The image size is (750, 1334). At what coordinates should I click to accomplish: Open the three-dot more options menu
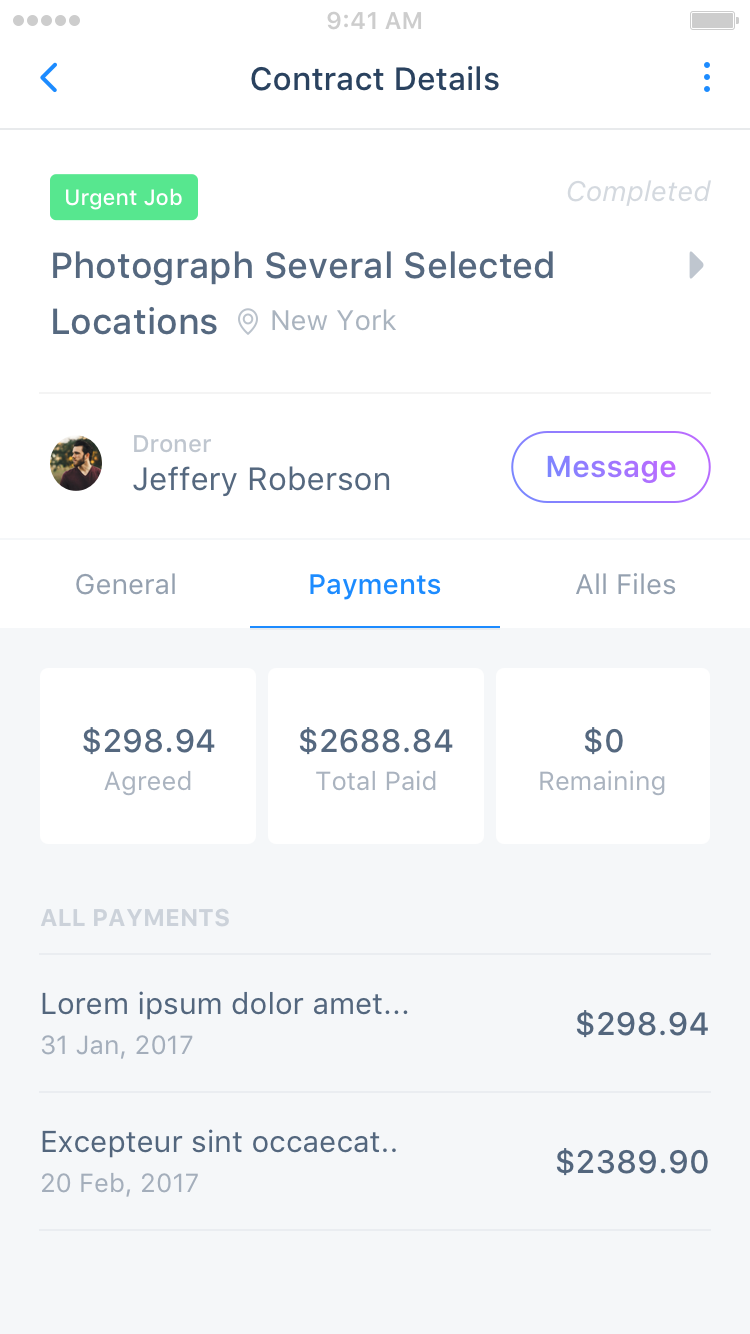coord(706,78)
